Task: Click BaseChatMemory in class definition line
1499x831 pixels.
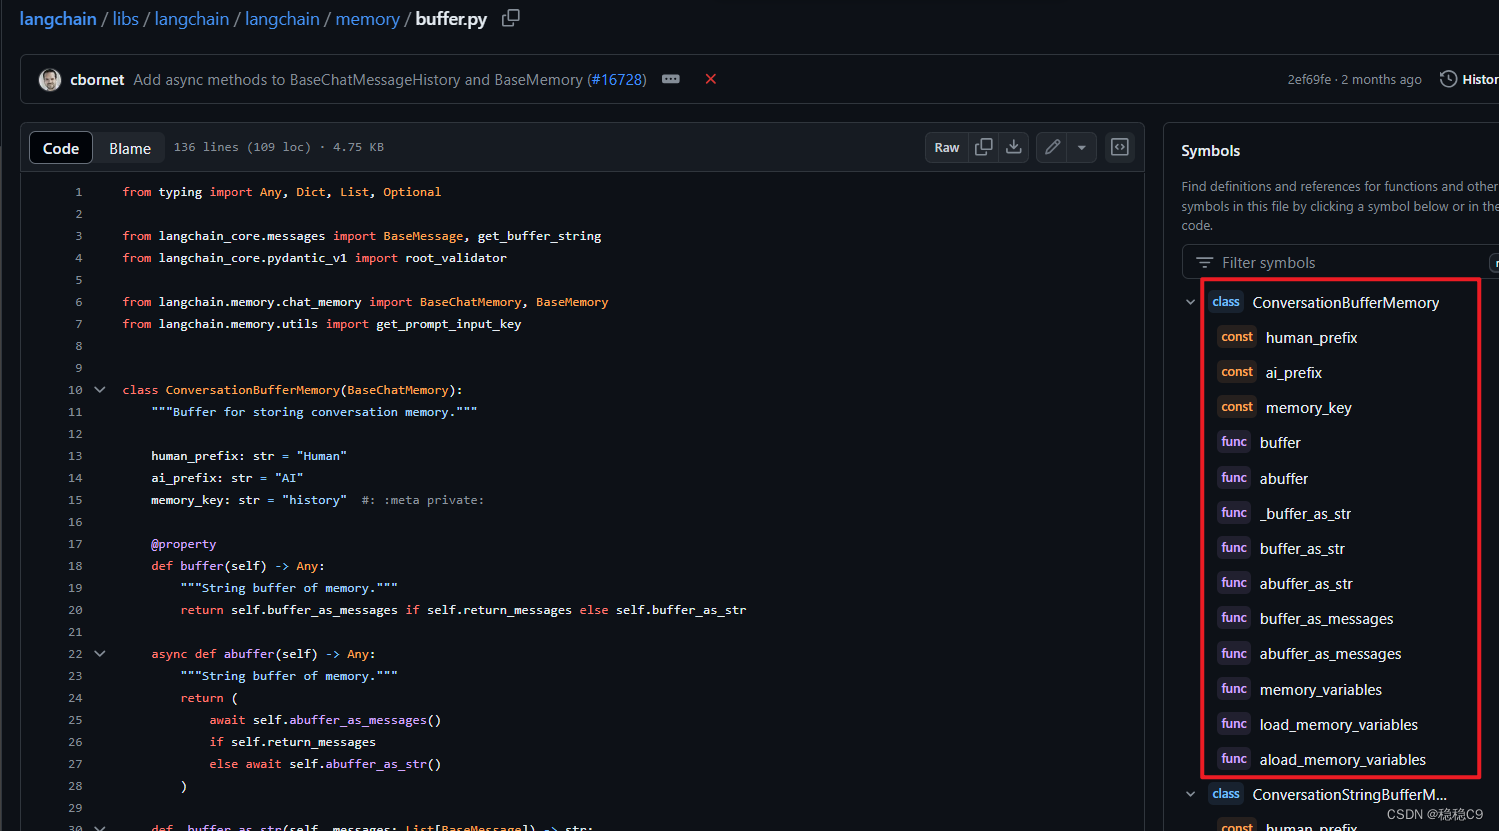Action: 398,390
